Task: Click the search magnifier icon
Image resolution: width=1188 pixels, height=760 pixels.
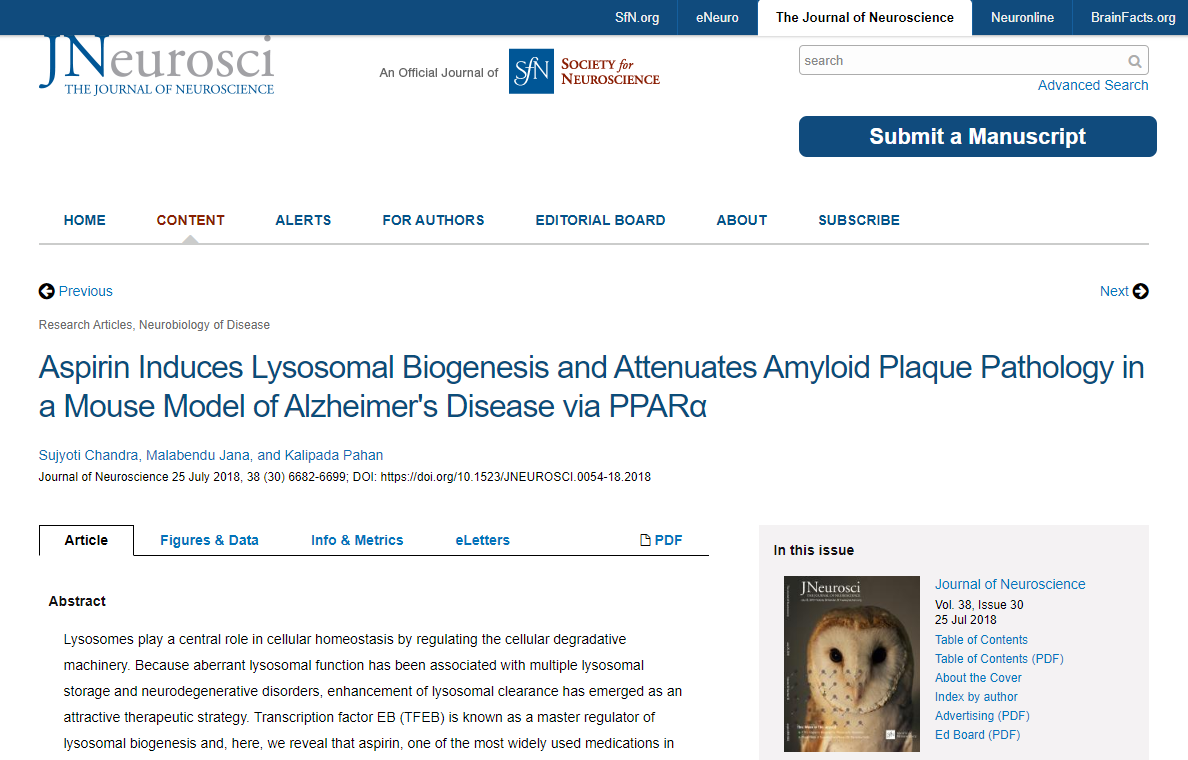Action: [1134, 61]
